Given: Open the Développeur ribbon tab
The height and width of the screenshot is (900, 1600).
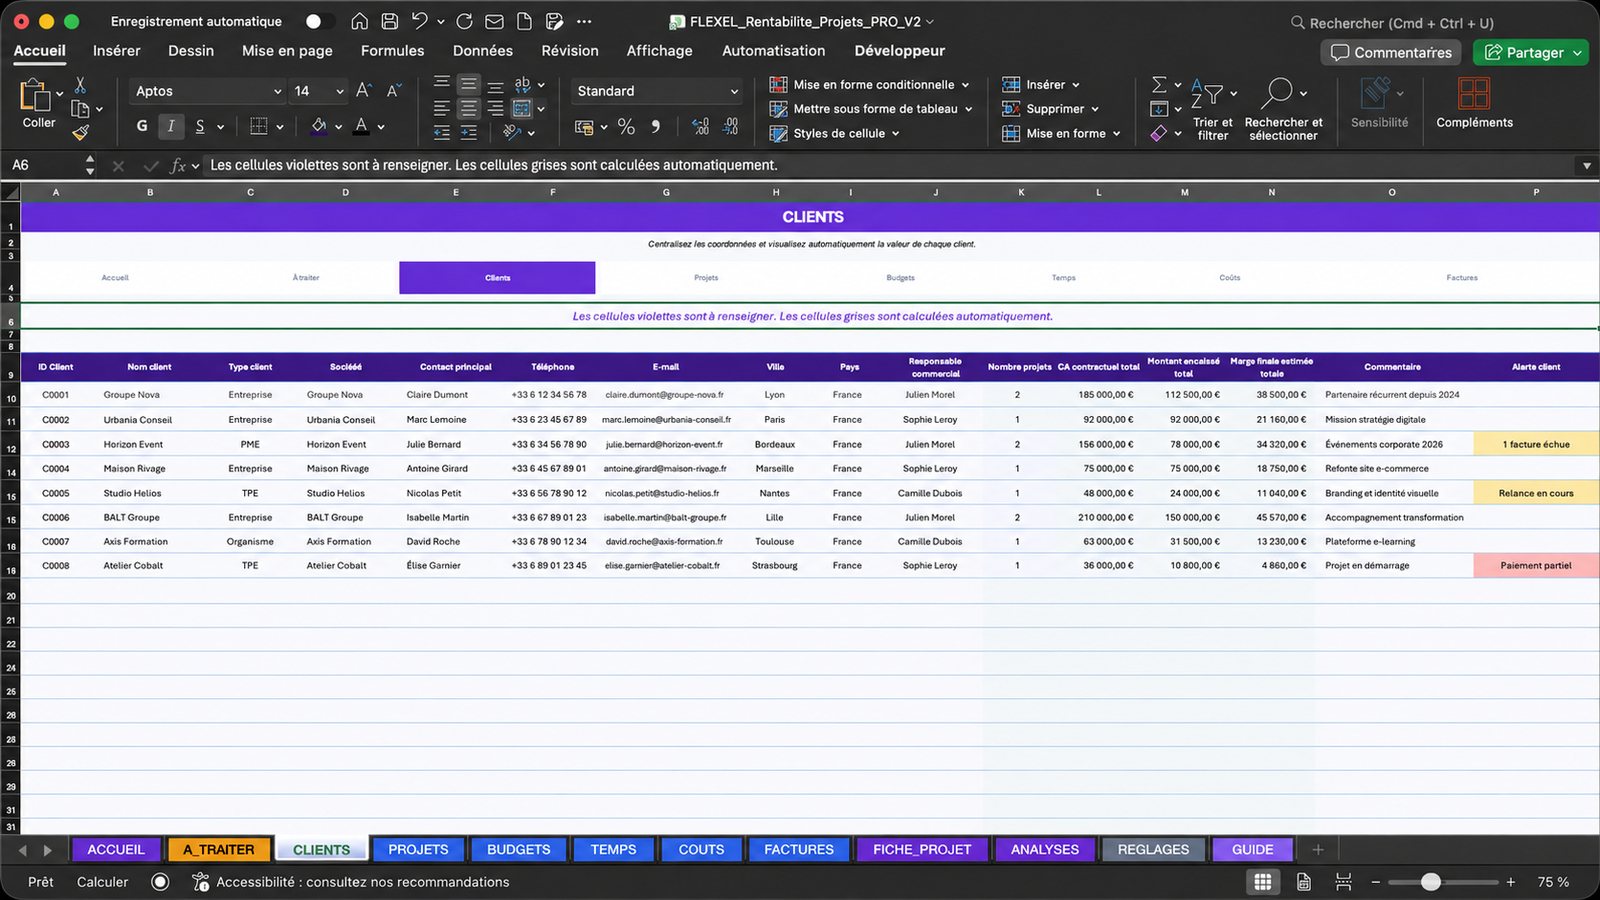Looking at the screenshot, I should 899,51.
